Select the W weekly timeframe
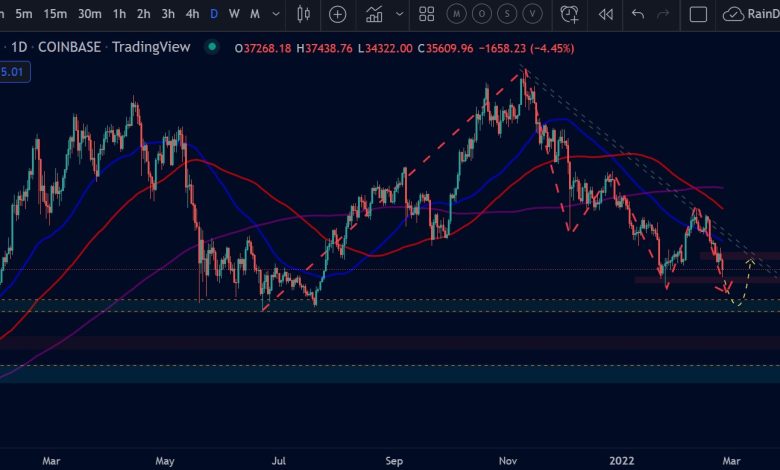Viewport: 780px width, 470px height. point(234,14)
